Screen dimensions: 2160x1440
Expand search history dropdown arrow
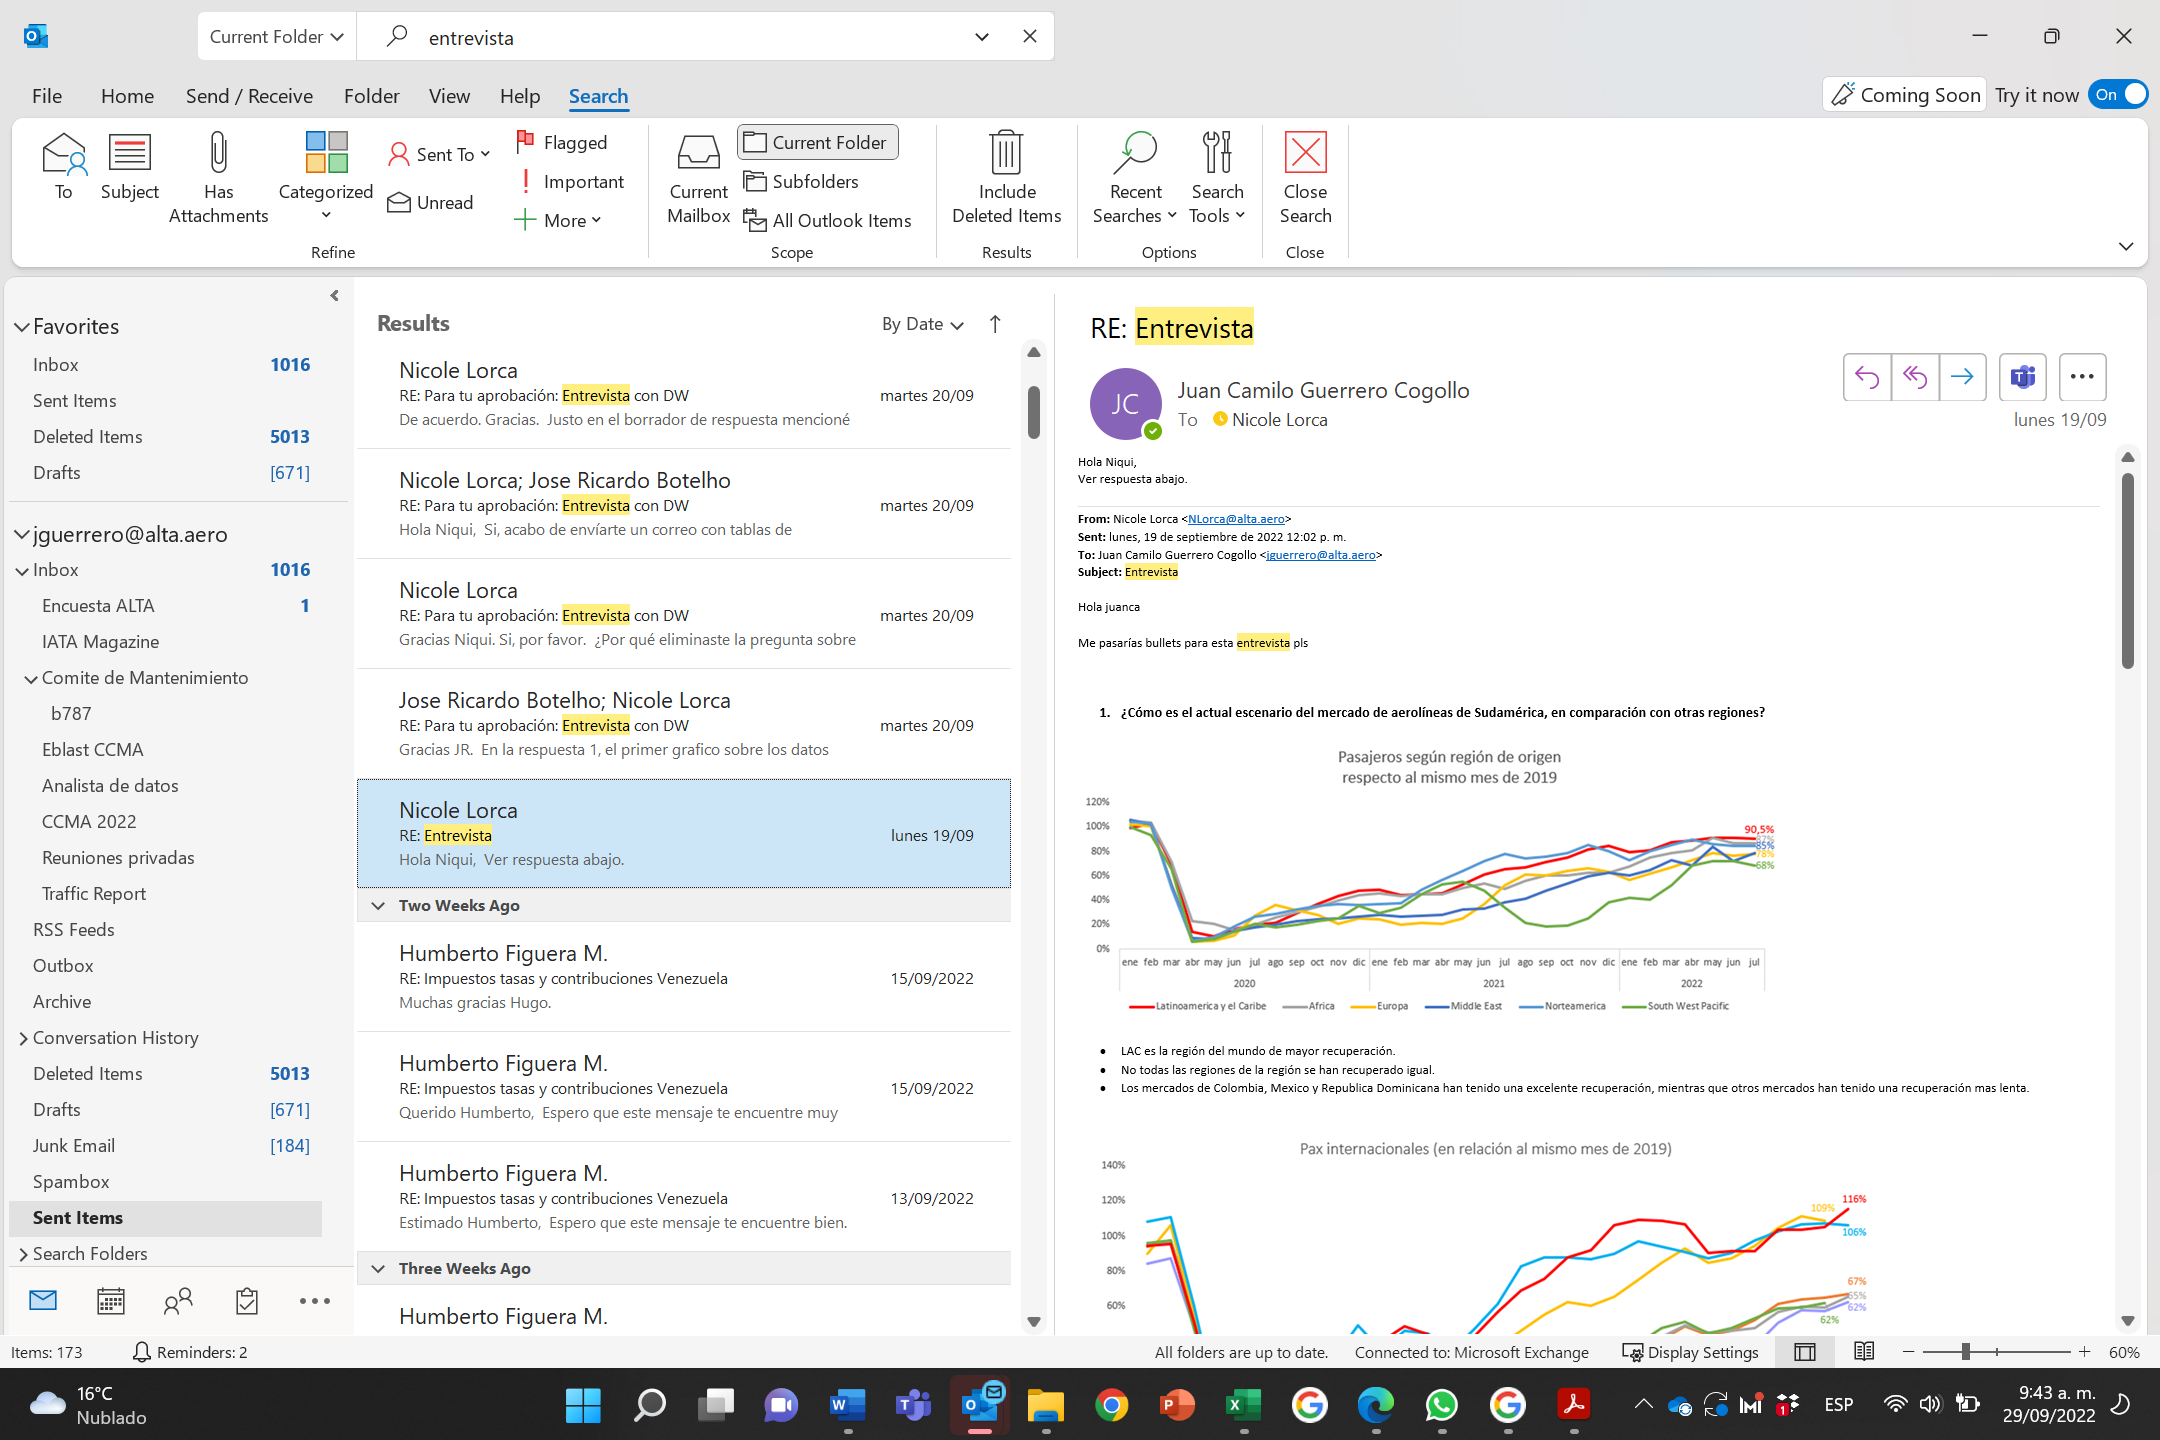tap(982, 37)
